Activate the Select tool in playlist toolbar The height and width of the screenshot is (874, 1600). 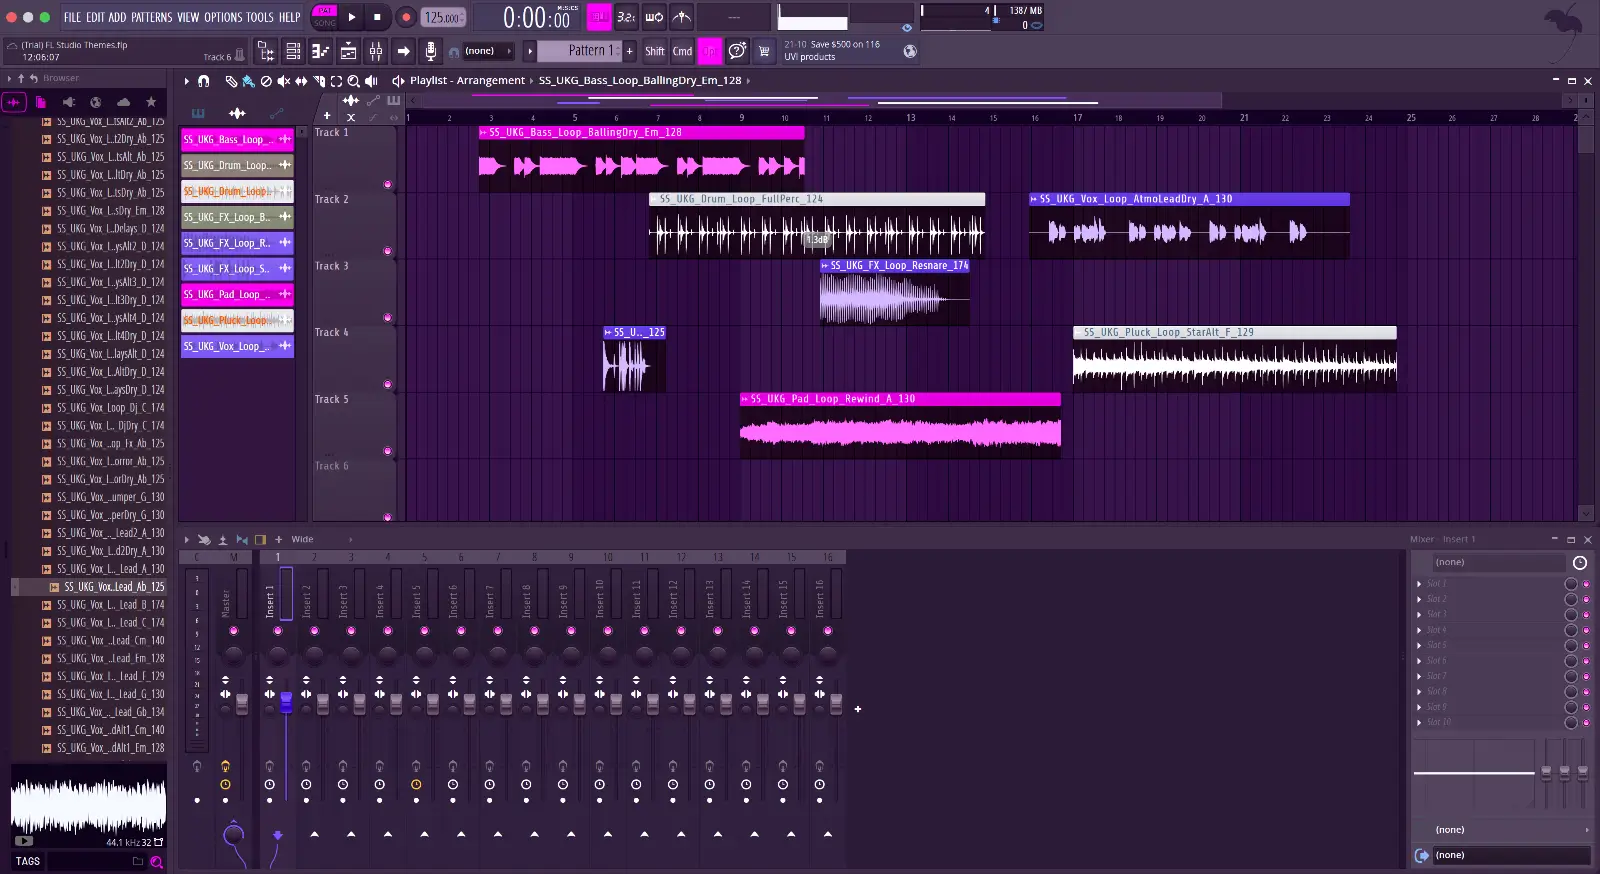pyautogui.click(x=336, y=81)
